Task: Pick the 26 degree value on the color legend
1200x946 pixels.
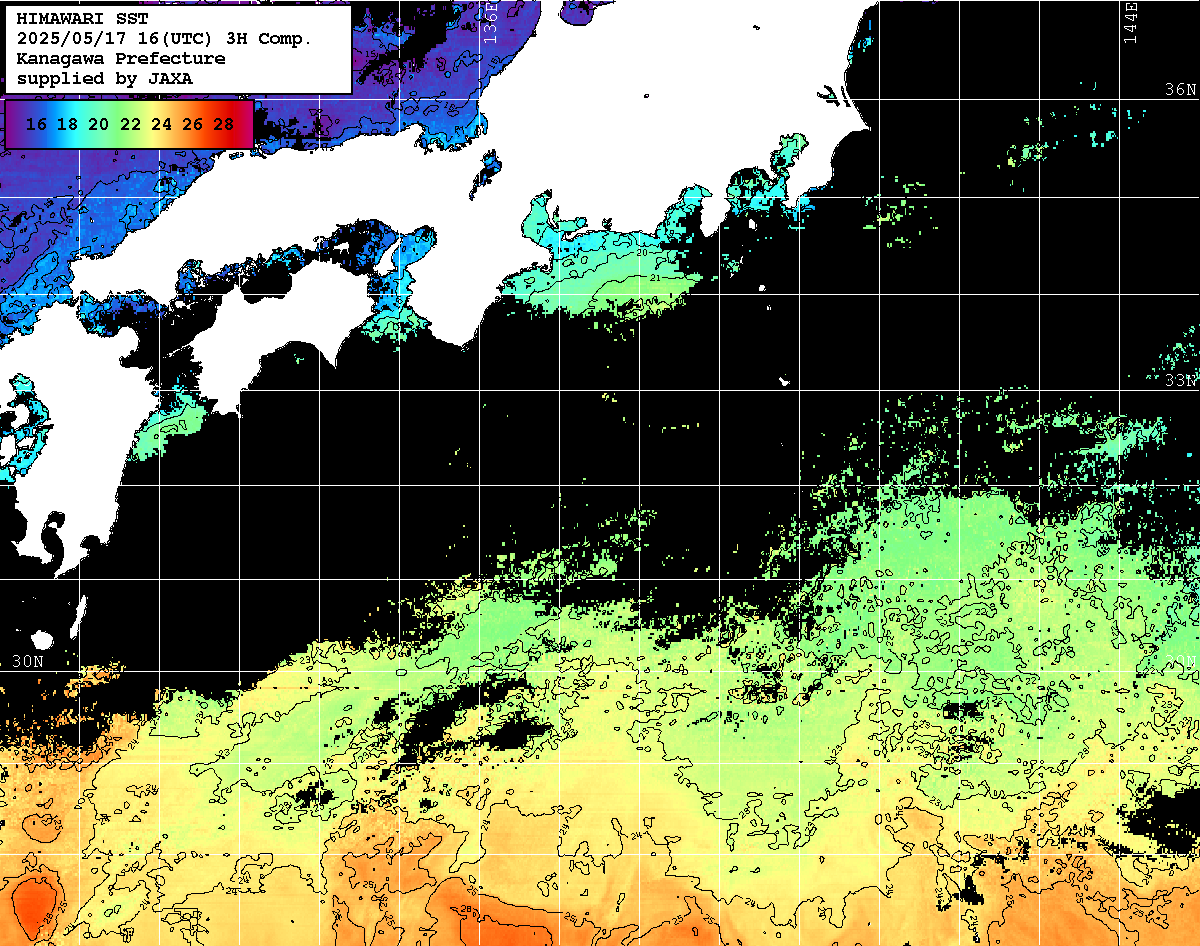Action: (x=192, y=125)
